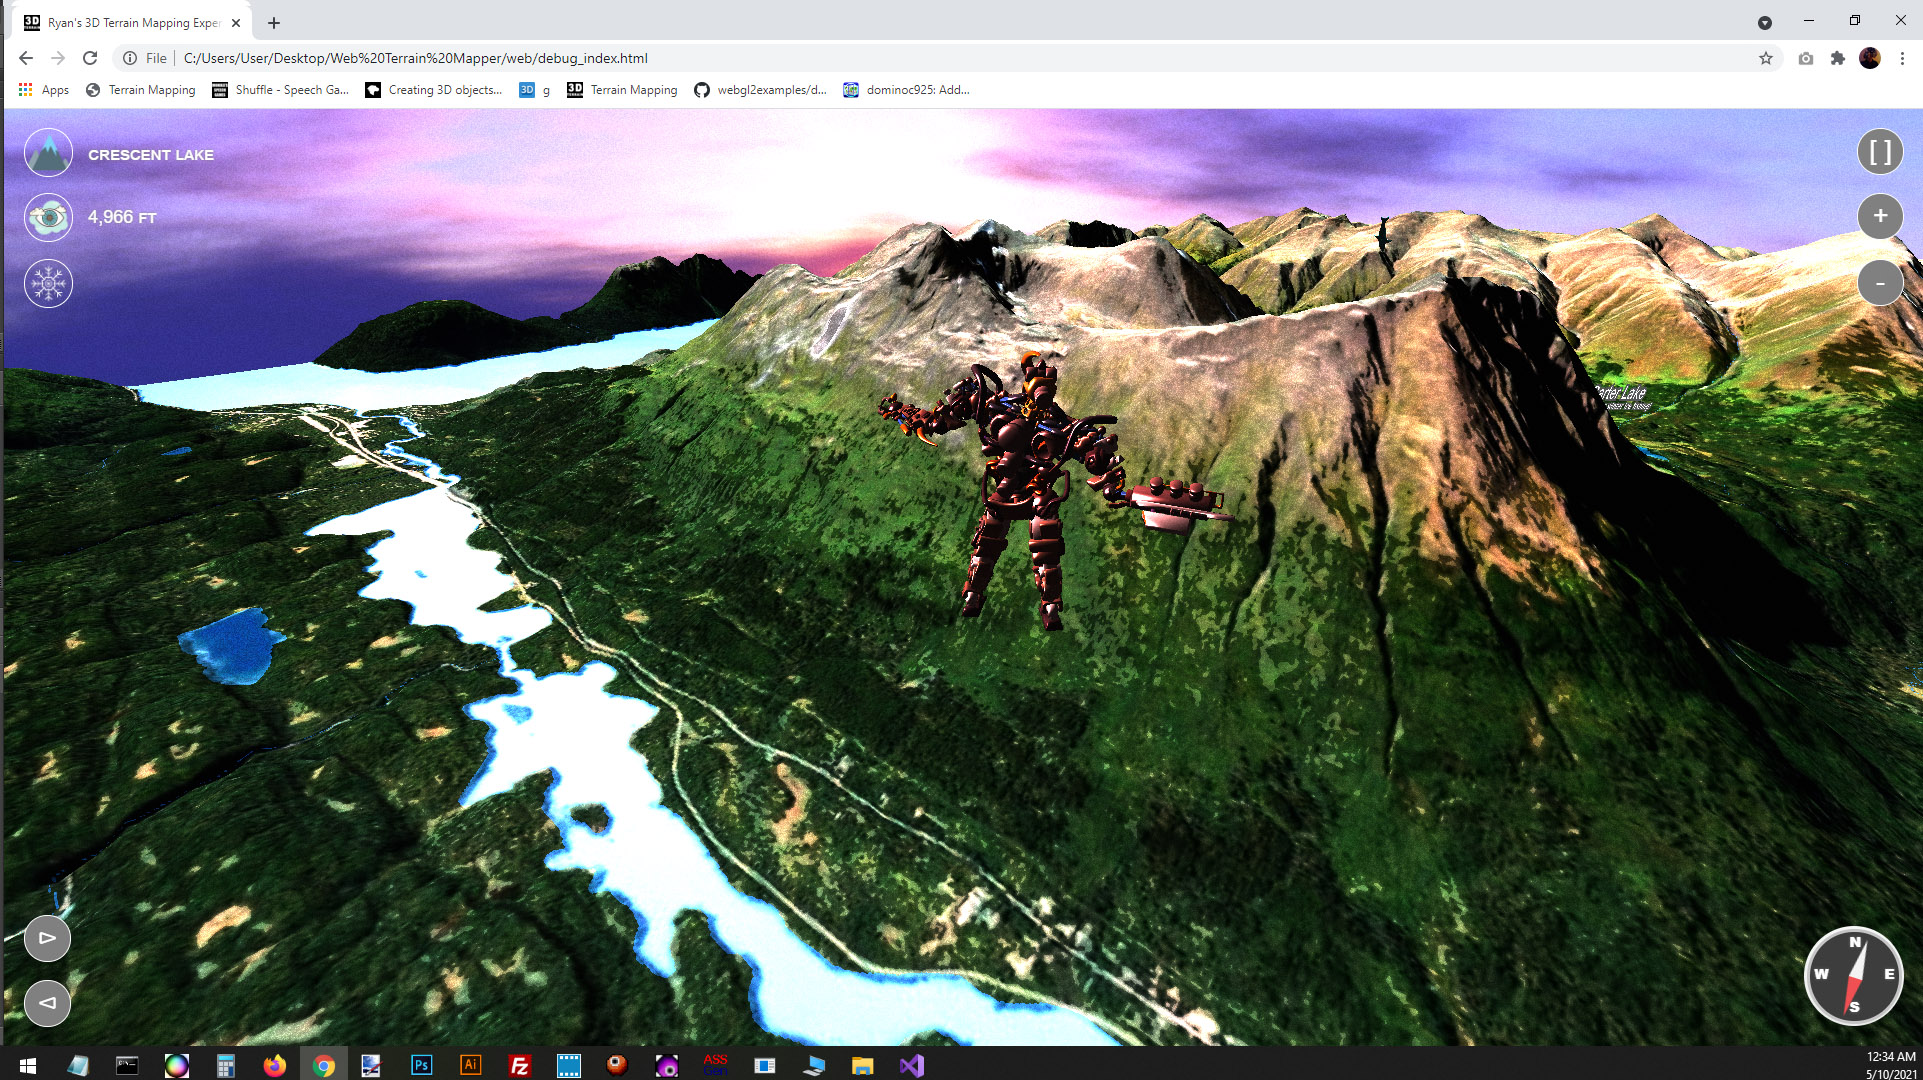Toggle the snowflake winter mode button
The image size is (1923, 1080).
pos(48,283)
